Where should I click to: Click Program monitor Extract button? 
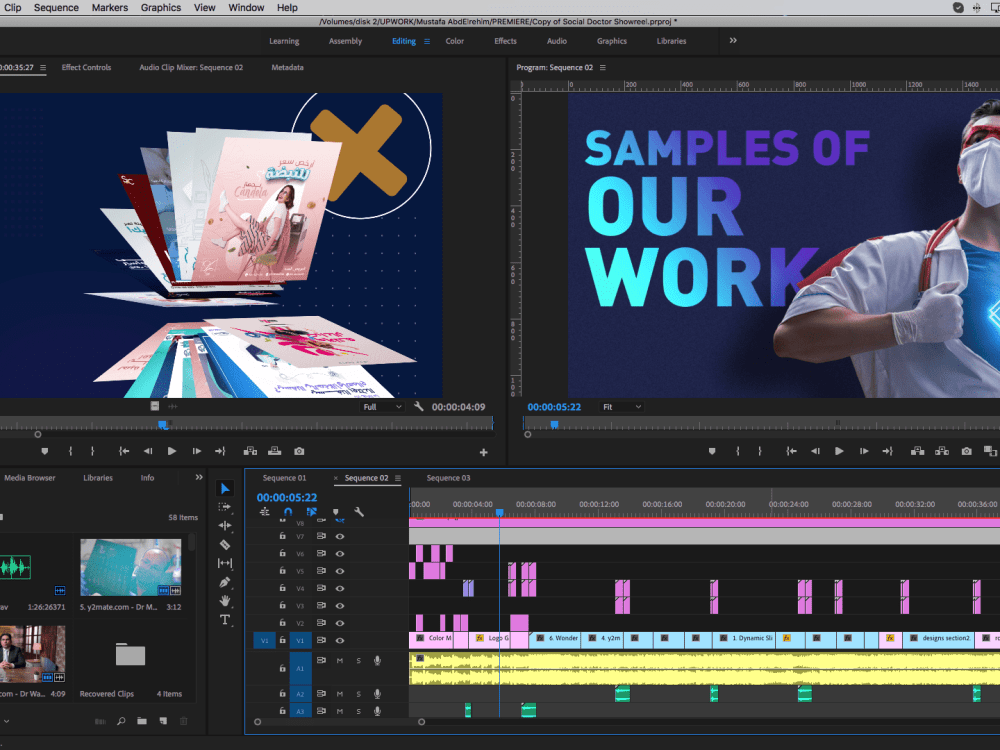tap(941, 451)
